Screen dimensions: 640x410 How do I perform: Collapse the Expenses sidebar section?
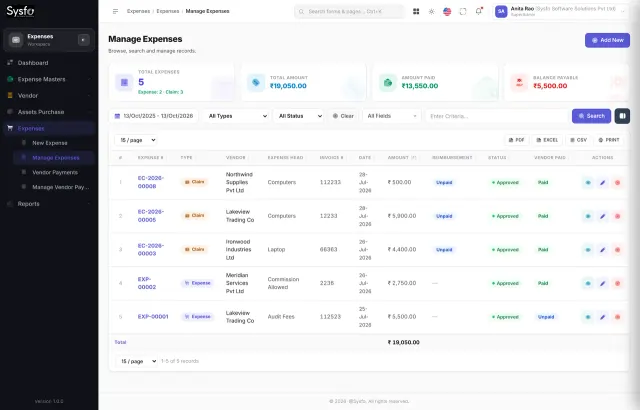[x=49, y=128]
